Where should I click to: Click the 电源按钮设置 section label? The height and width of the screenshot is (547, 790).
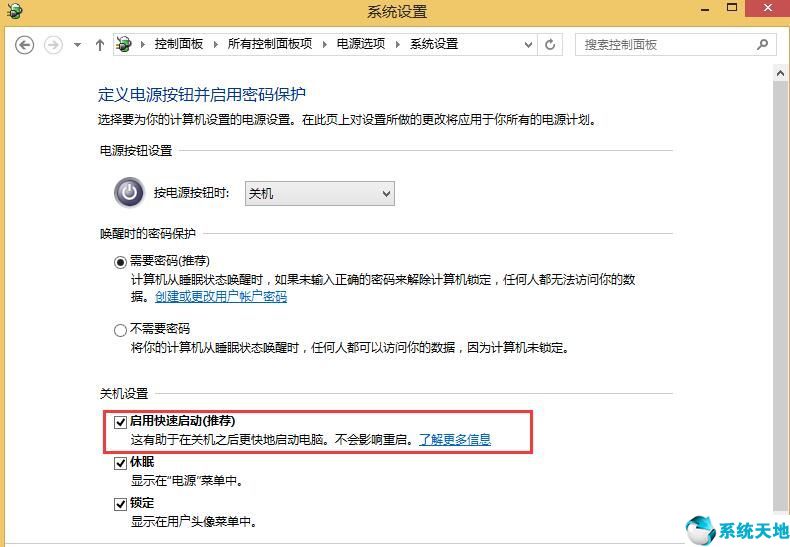pos(136,151)
